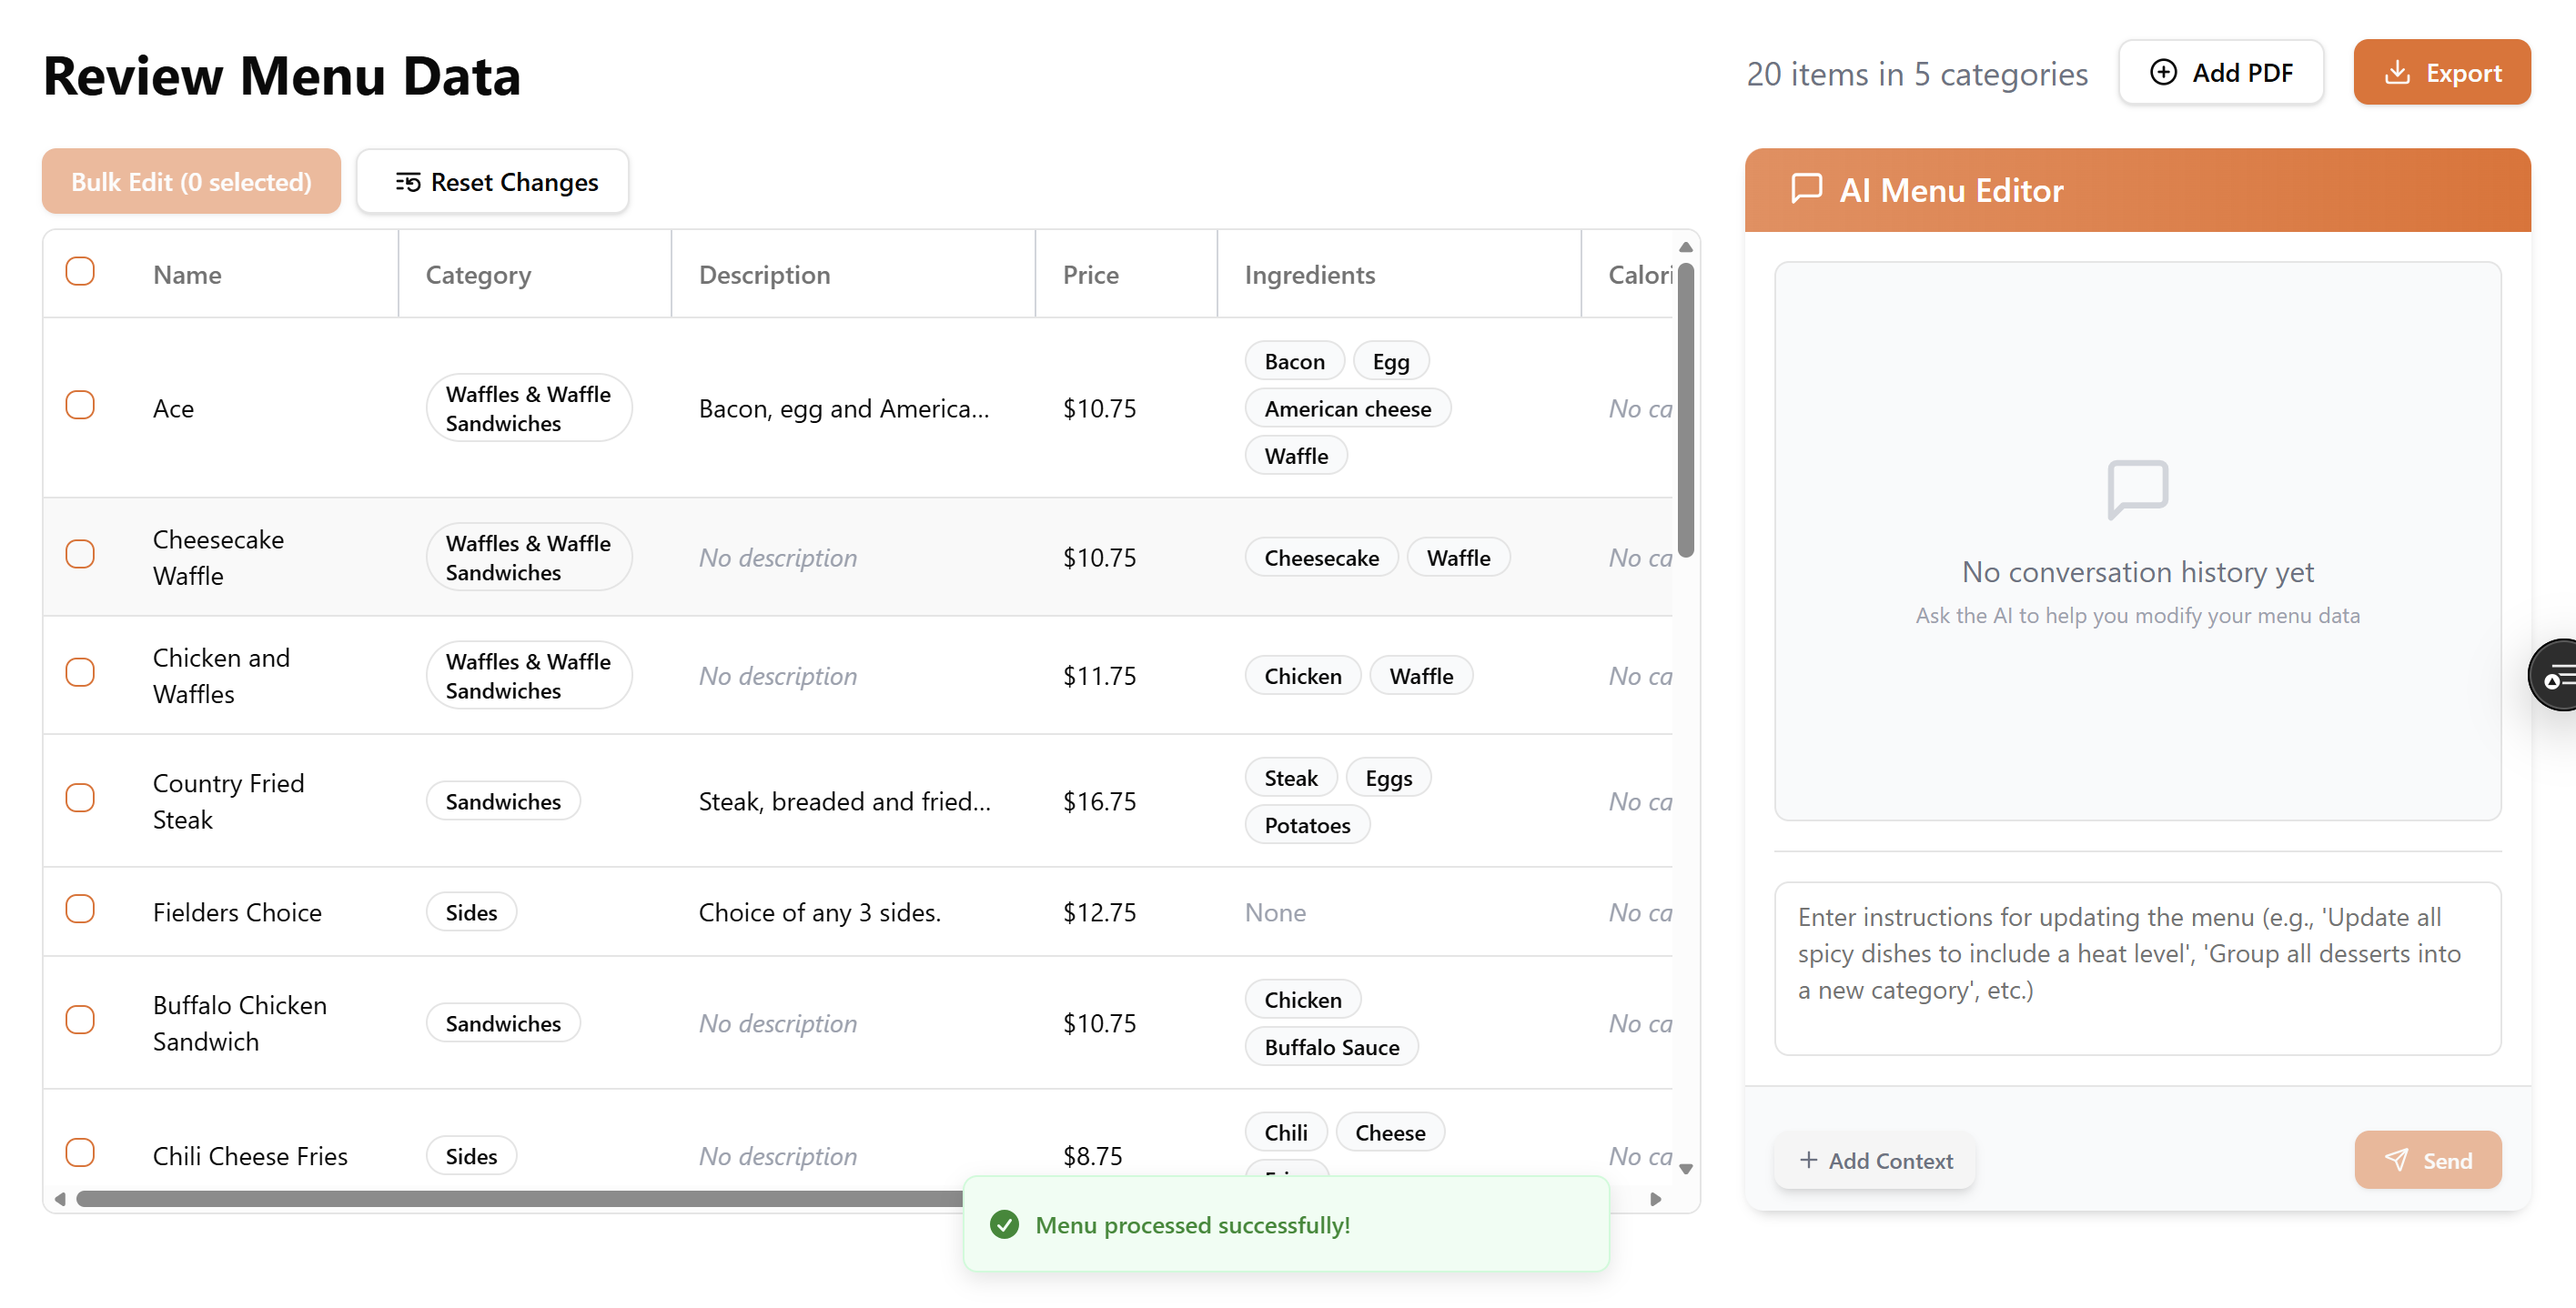Click the AI instructions text box
This screenshot has height=1308, width=2576.
tap(2137, 968)
